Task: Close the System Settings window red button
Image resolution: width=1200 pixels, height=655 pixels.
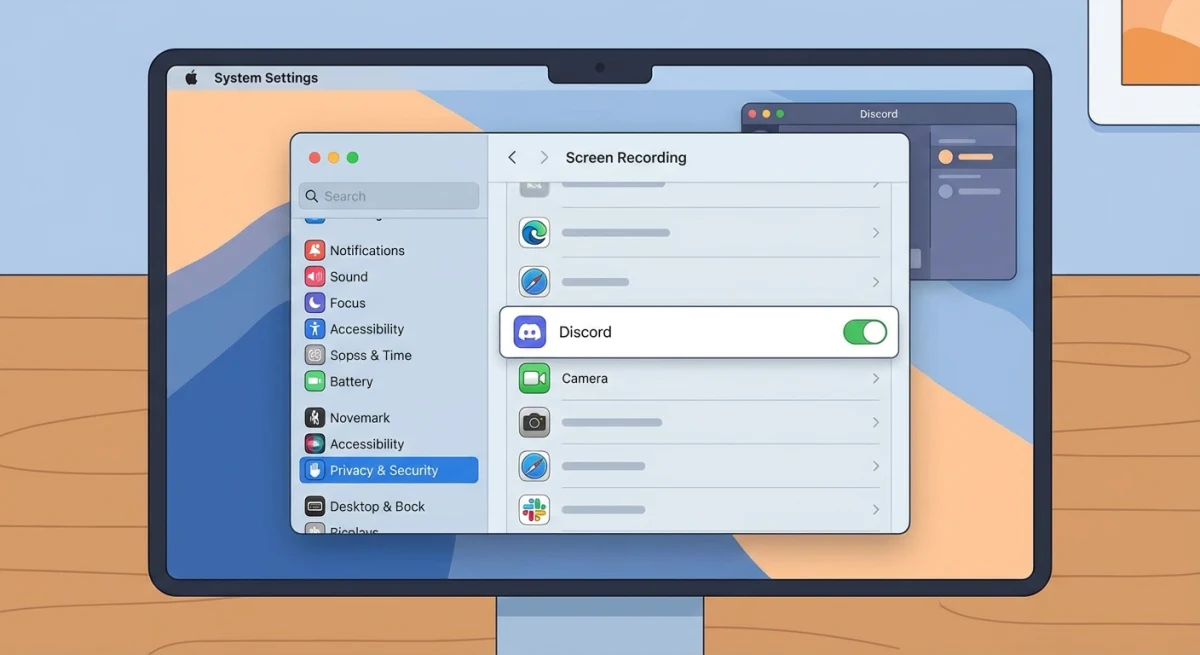Action: click(315, 158)
